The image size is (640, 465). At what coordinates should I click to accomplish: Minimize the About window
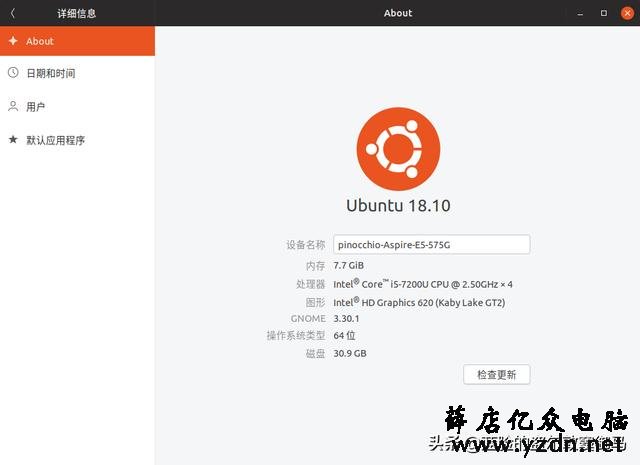coord(580,13)
